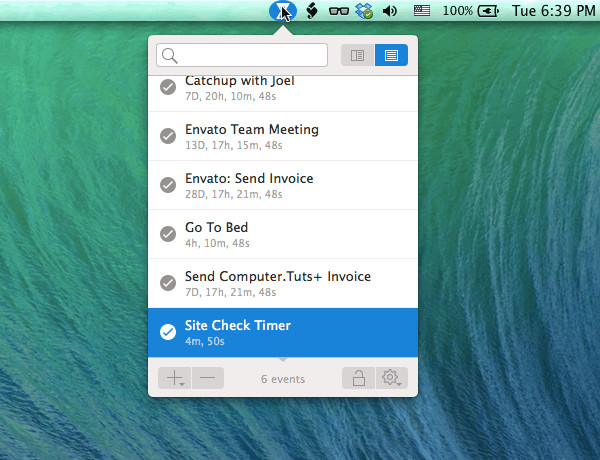Toggle the padlock lock button
600x460 pixels.
click(x=359, y=378)
